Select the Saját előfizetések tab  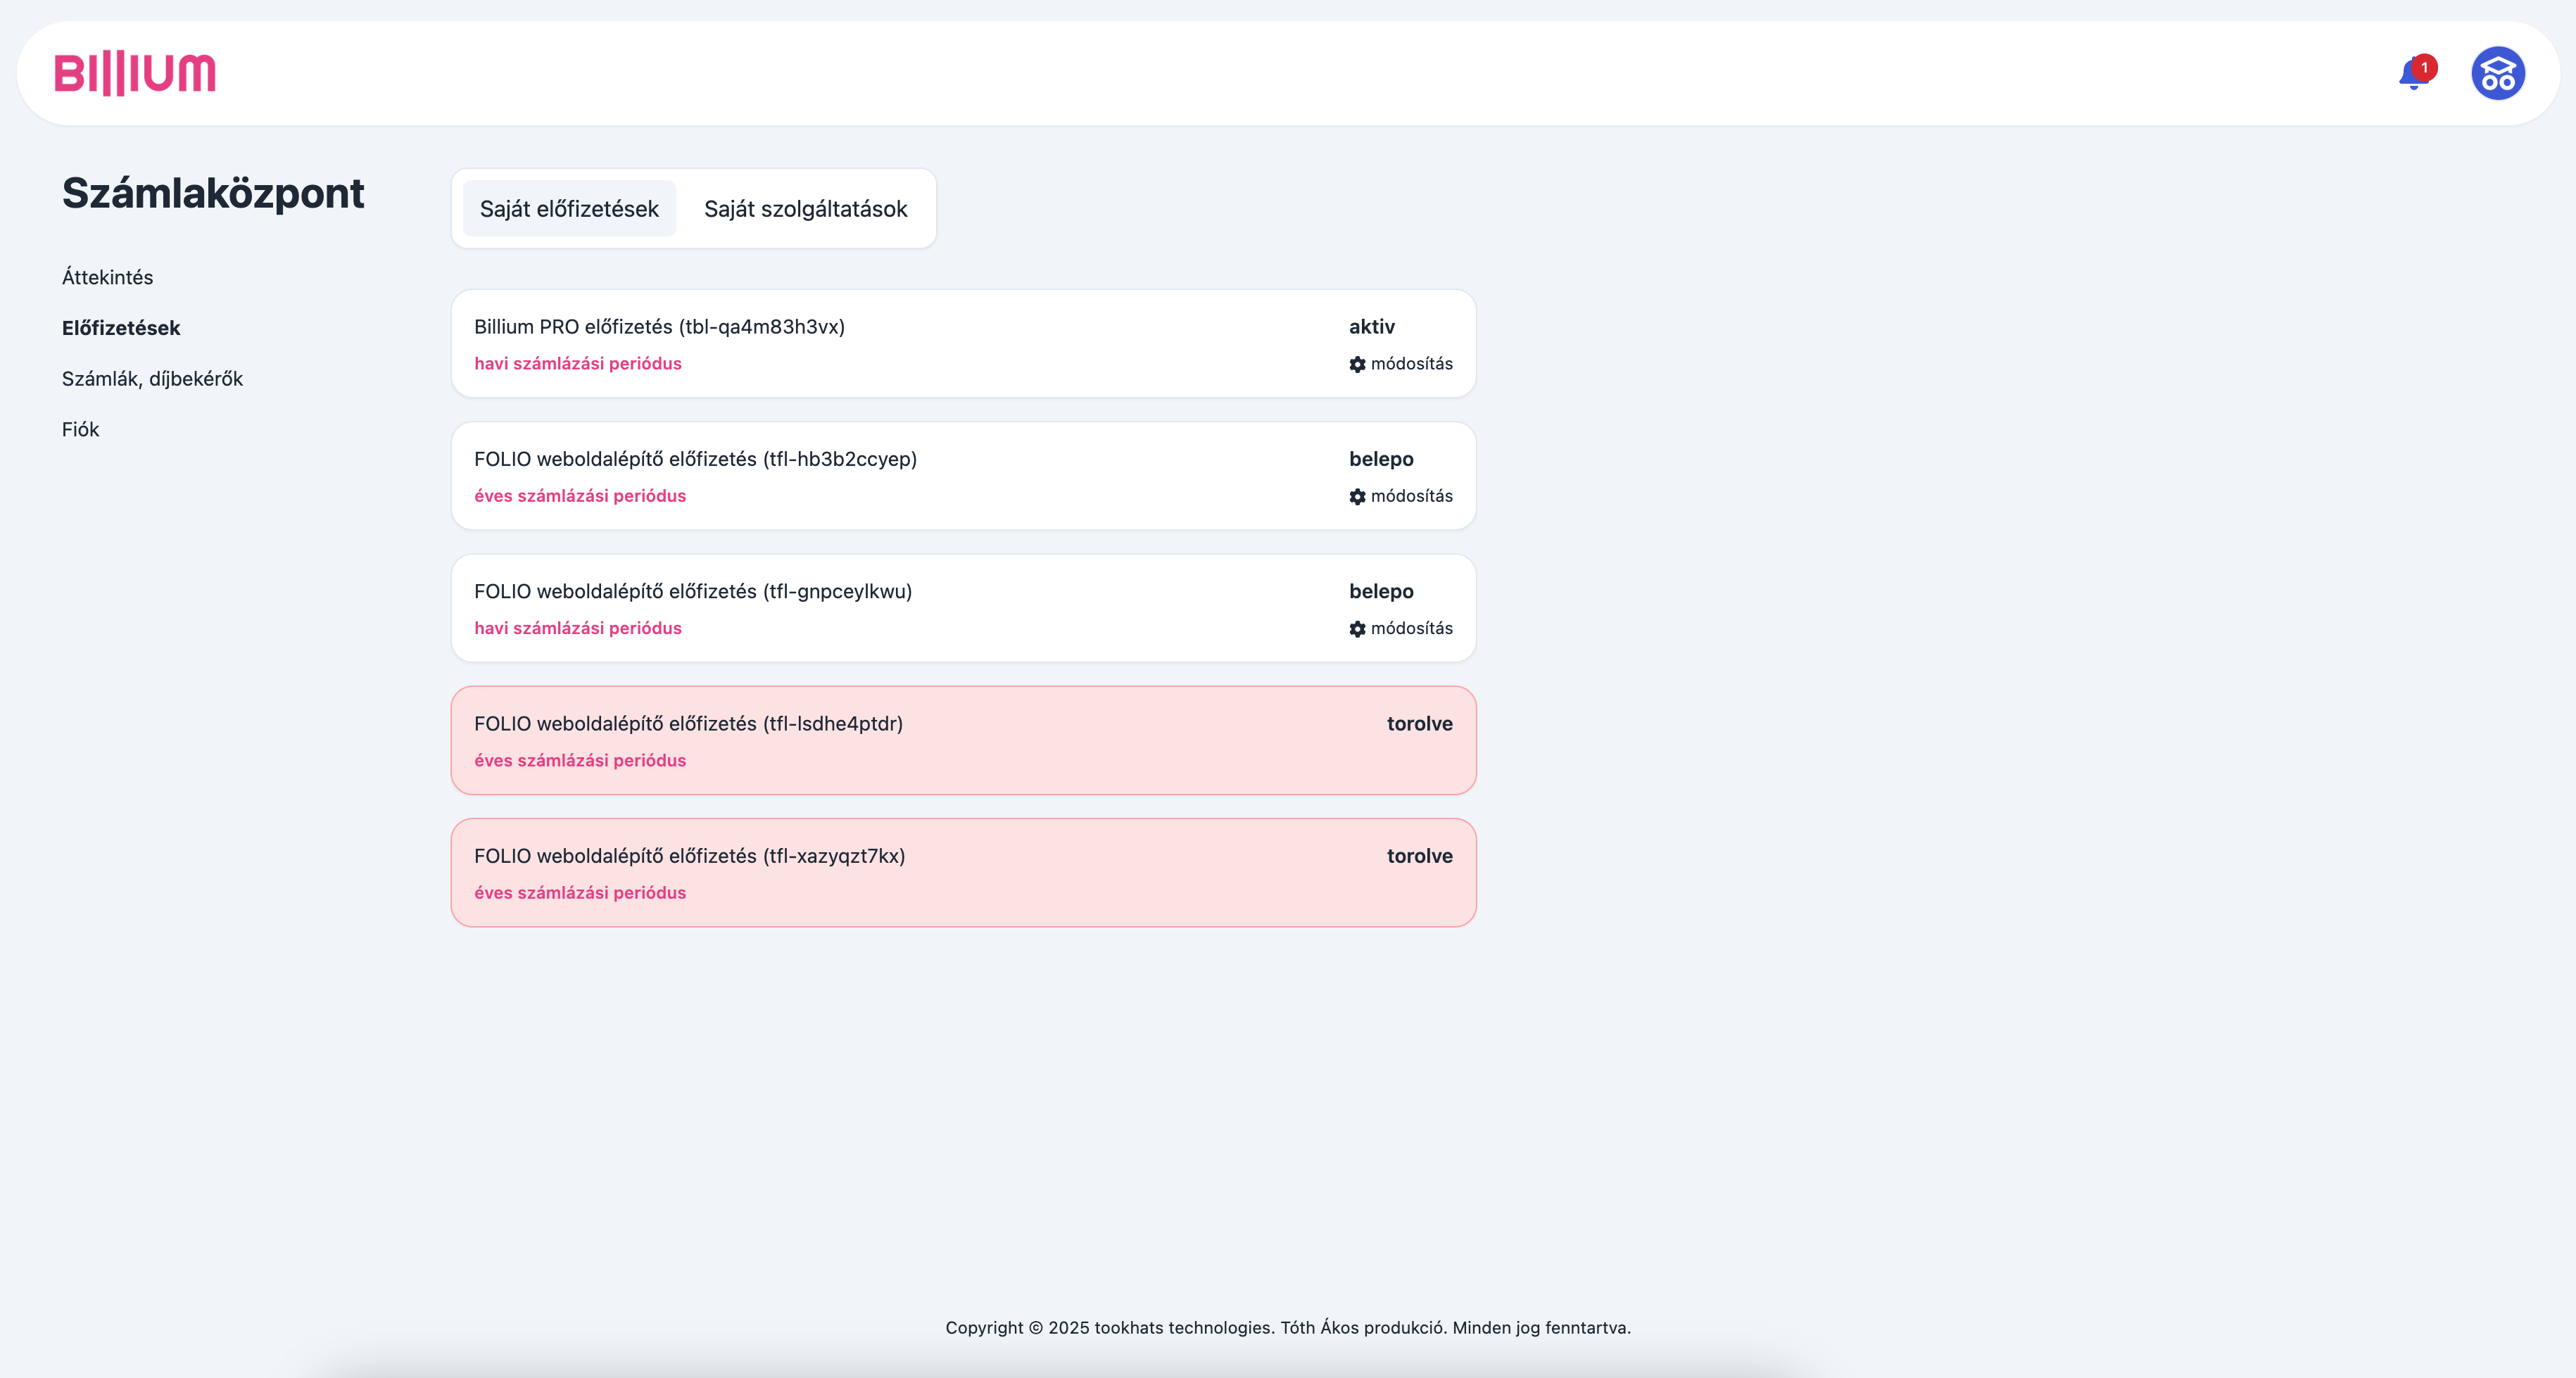[569, 208]
